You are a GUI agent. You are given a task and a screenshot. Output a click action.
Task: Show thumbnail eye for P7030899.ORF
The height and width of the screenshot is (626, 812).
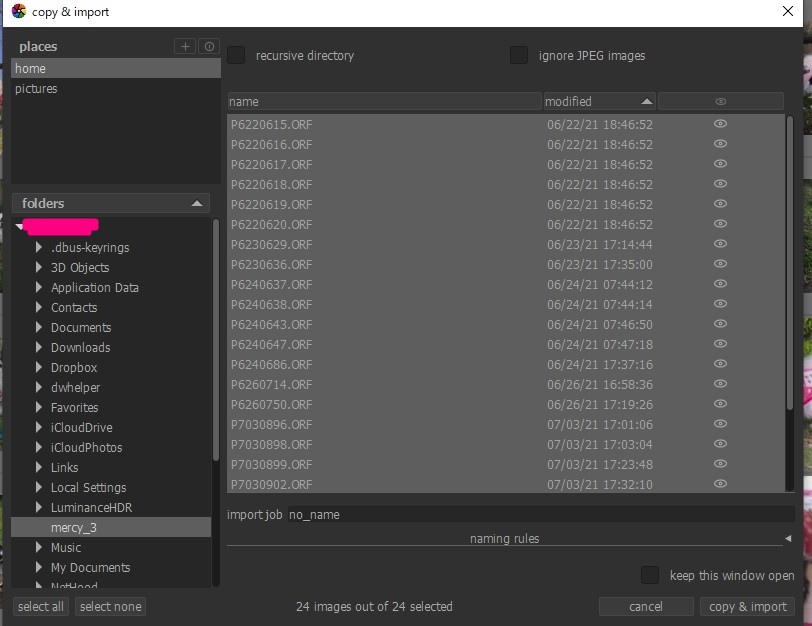click(720, 464)
